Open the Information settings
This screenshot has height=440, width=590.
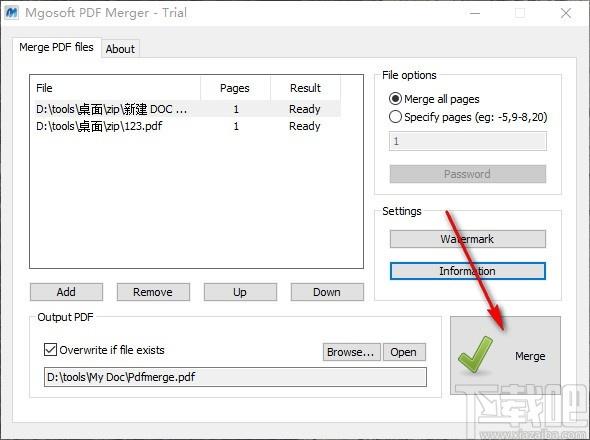[x=468, y=271]
